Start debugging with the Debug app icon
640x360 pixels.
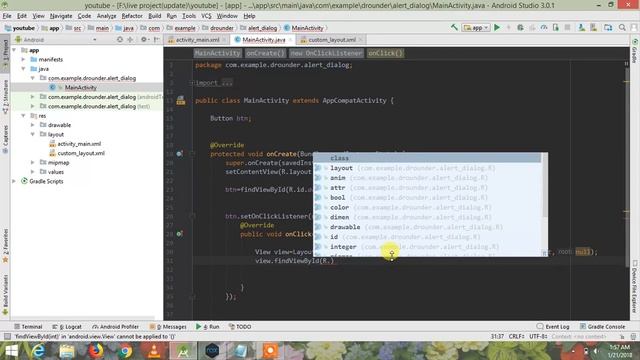tap(520, 27)
